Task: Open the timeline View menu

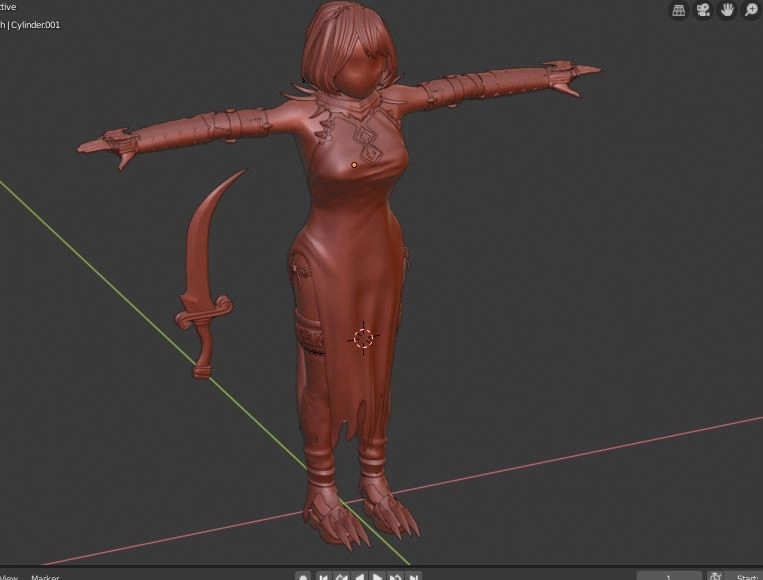Action: coord(8,576)
